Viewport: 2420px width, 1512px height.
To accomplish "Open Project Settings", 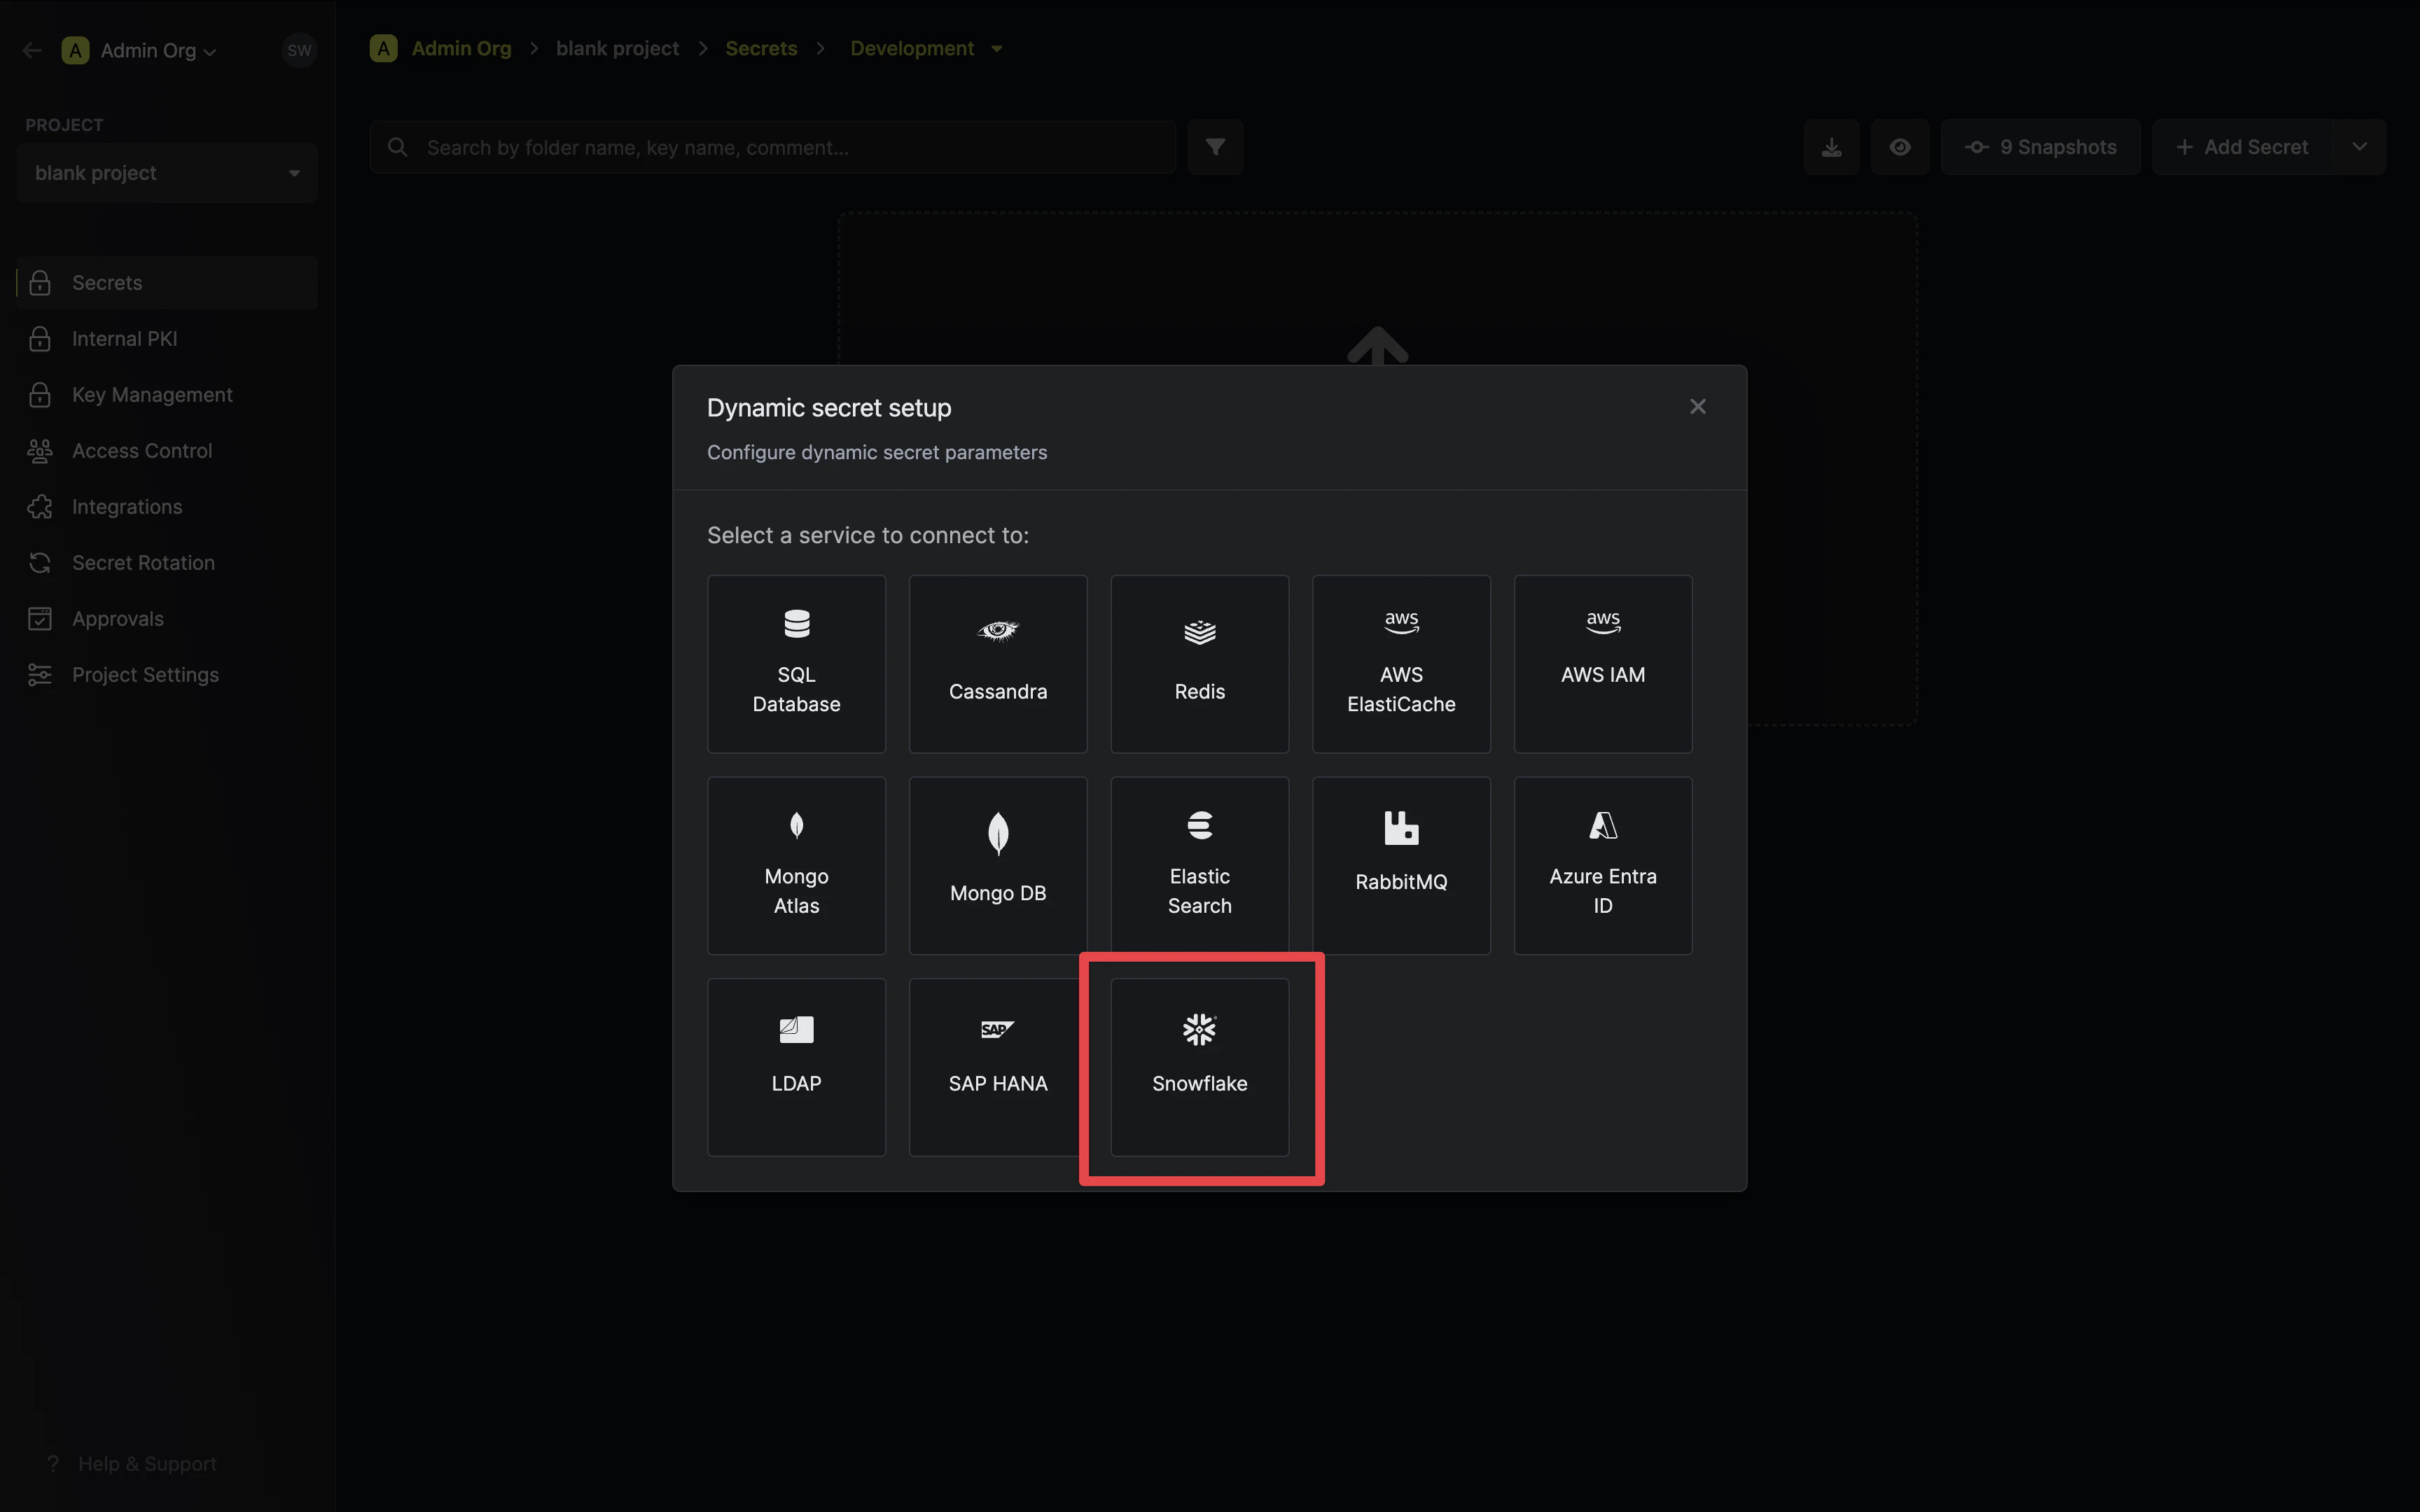I will [167, 675].
